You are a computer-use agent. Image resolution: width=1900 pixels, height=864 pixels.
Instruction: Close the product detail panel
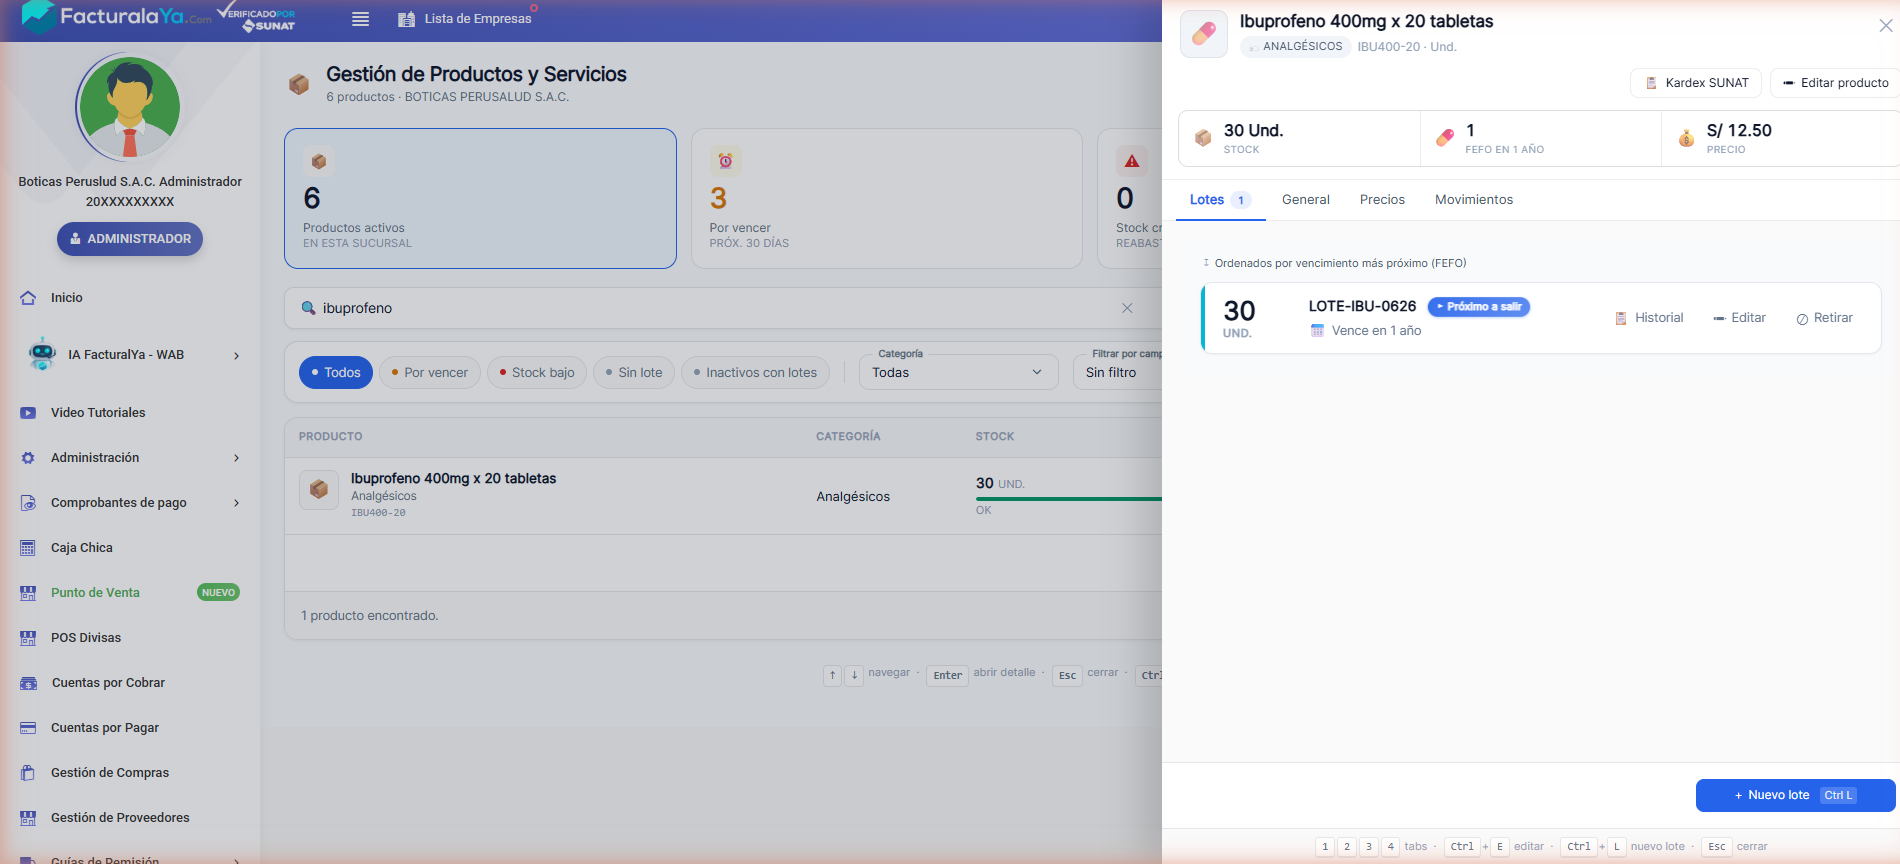1885,26
